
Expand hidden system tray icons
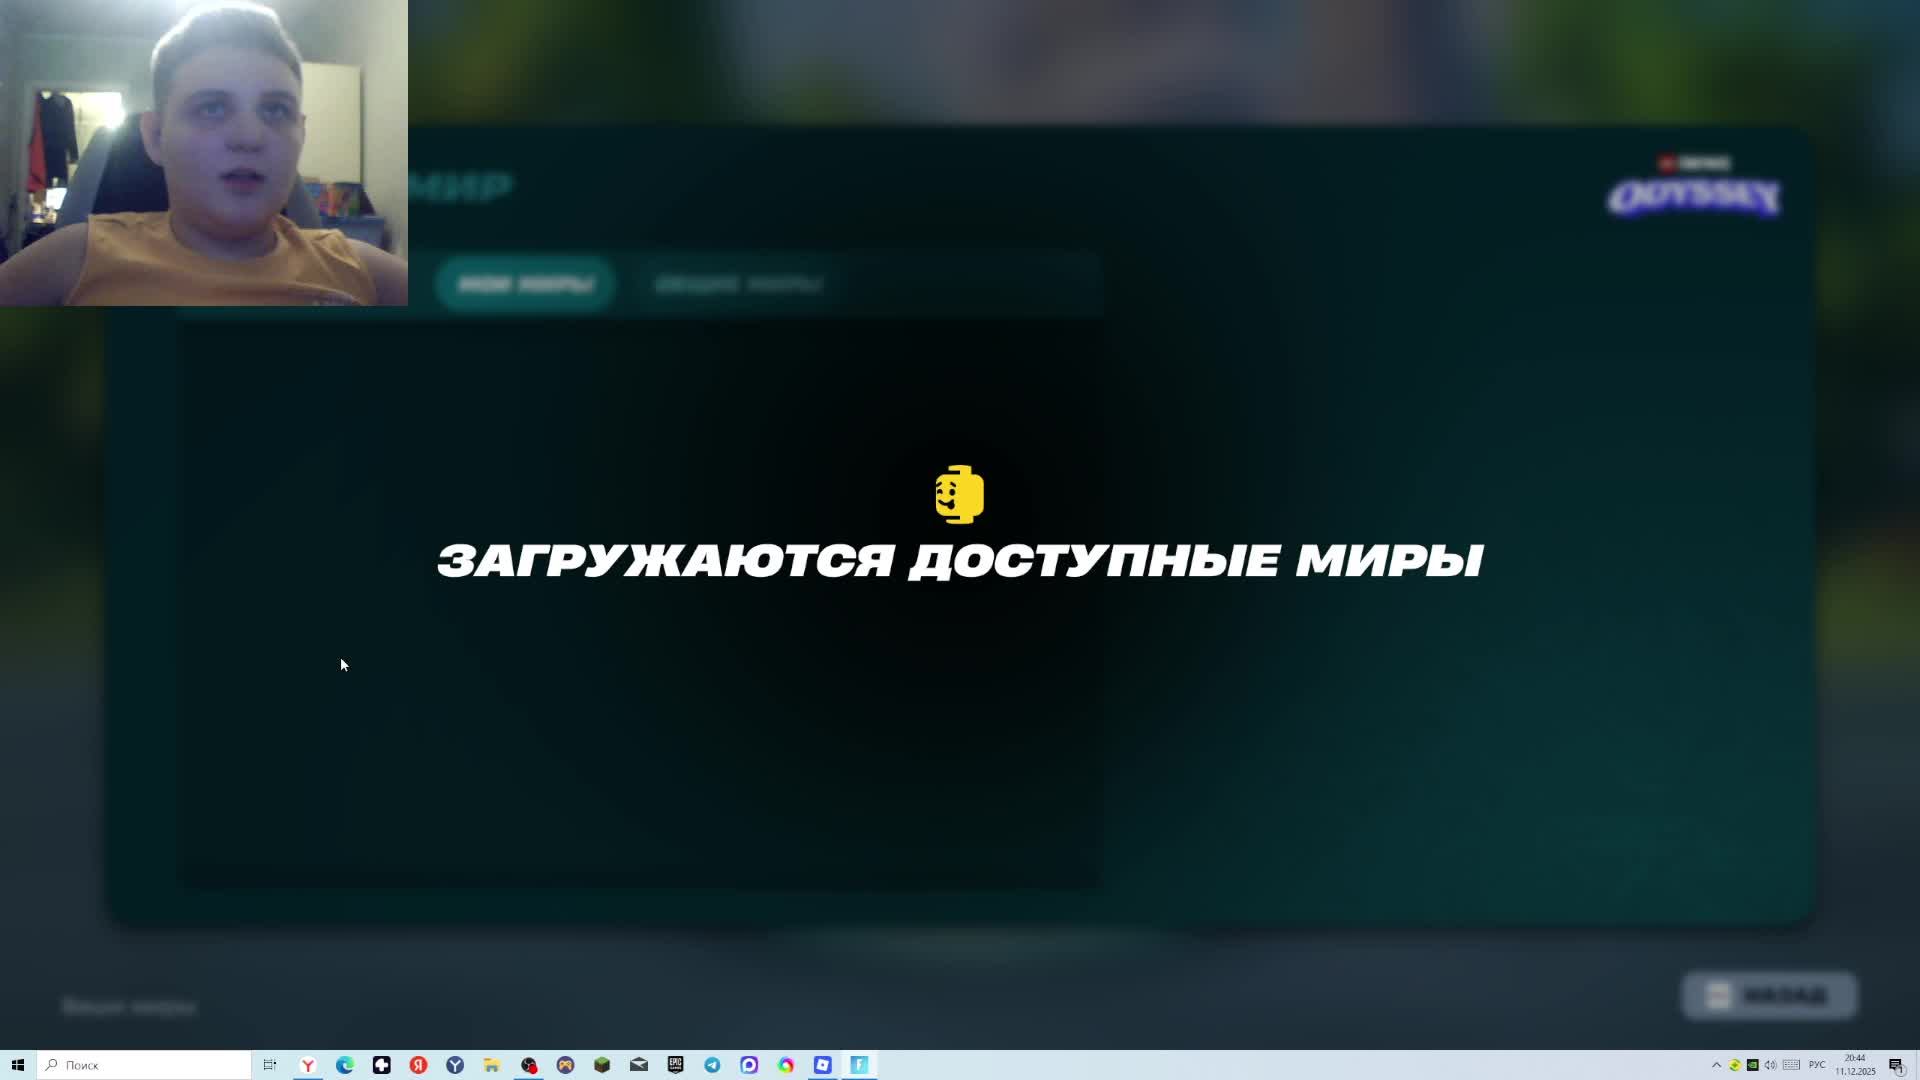(1716, 1065)
